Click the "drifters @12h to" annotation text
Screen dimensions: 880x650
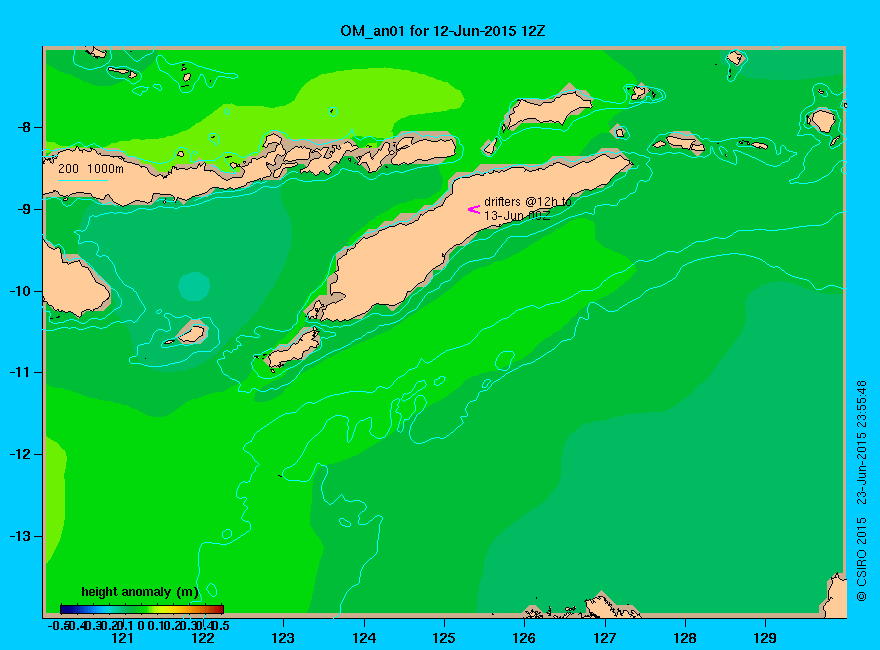(528, 202)
